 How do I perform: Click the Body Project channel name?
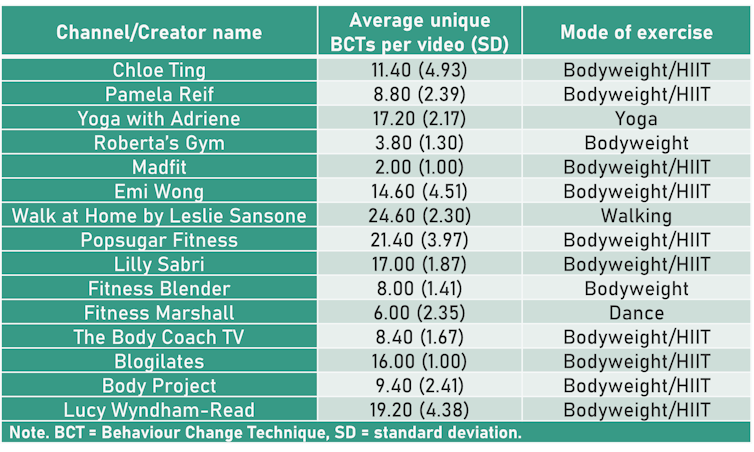[159, 385]
